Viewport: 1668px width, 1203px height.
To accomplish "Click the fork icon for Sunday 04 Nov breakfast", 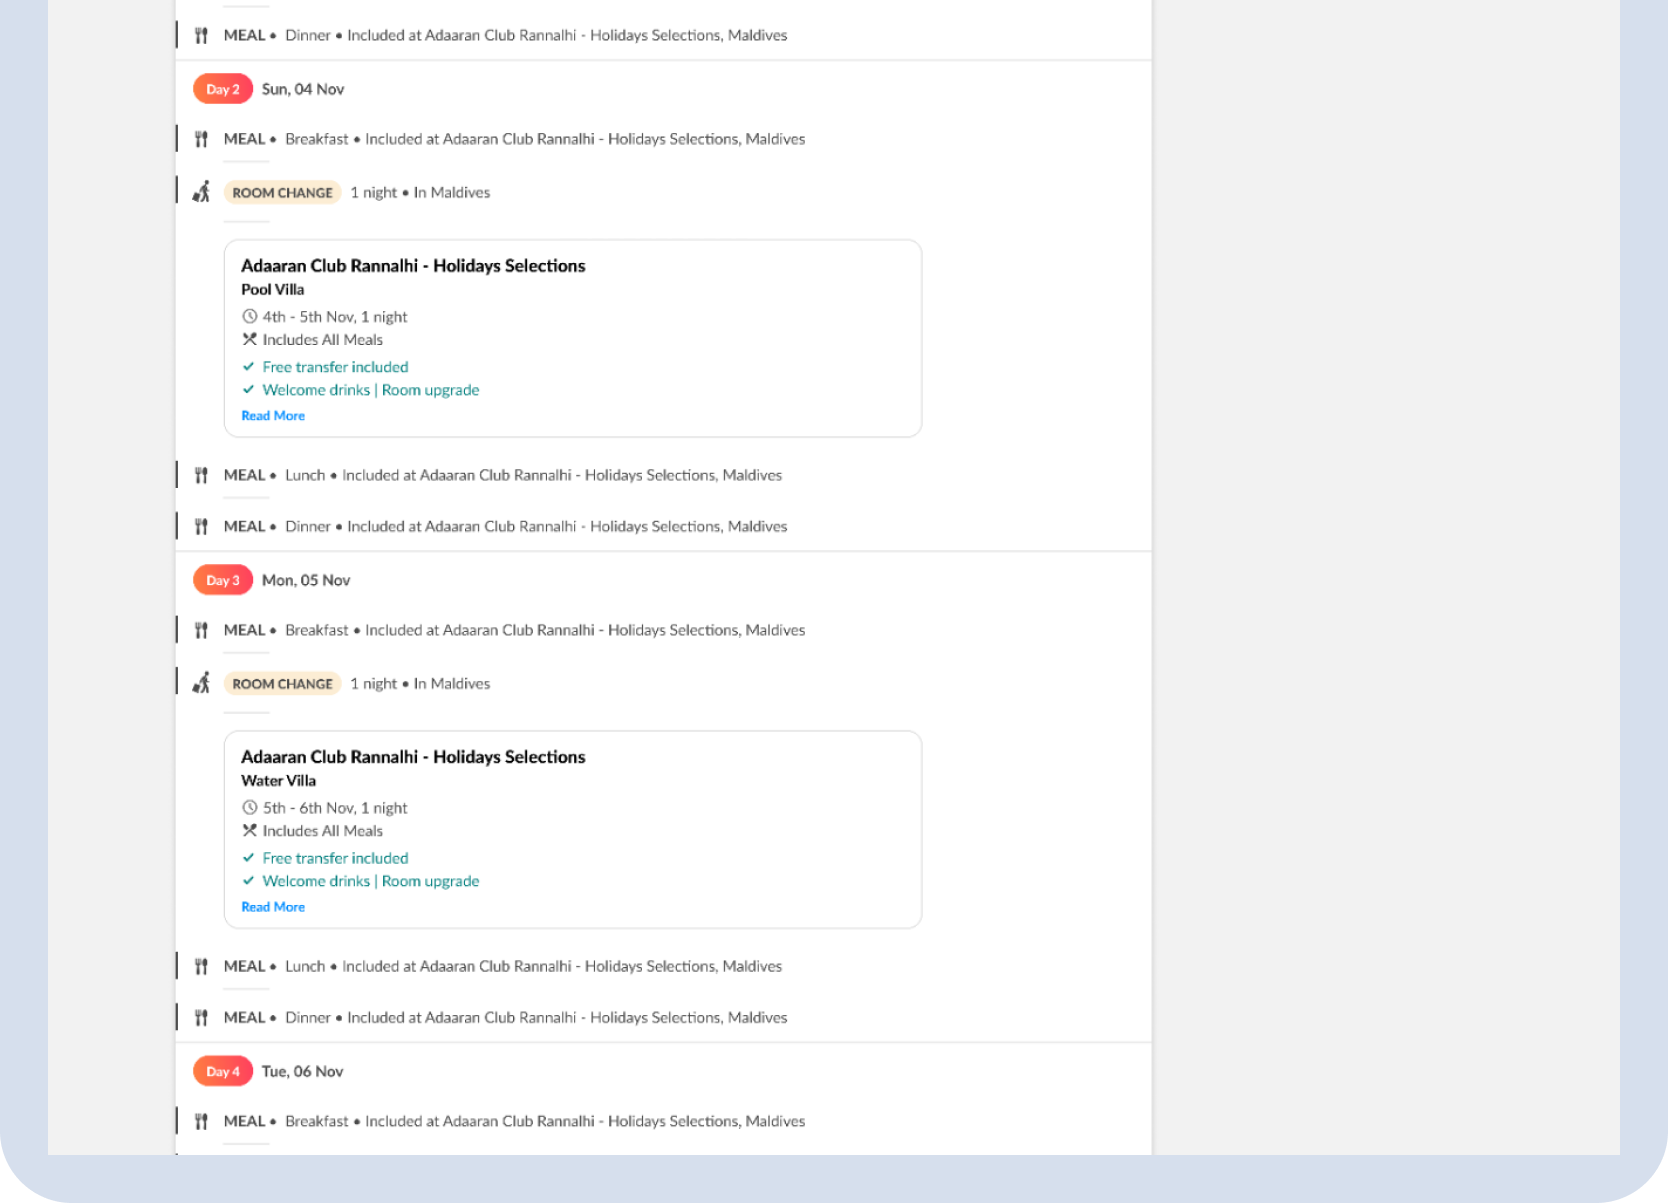I will [x=201, y=139].
